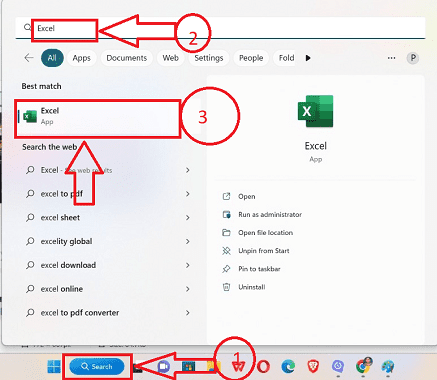
Task: Select the All filter tab
Action: coord(52,58)
